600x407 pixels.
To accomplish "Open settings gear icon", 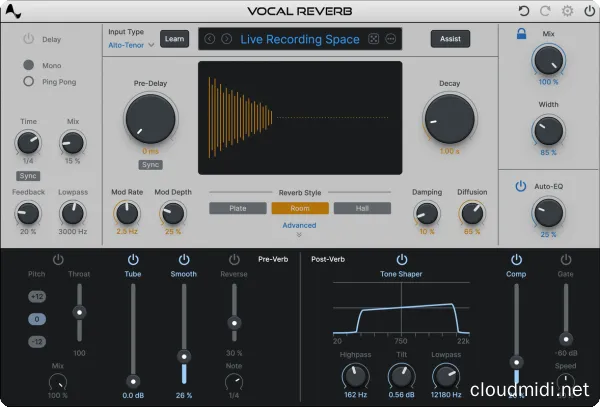I will pyautogui.click(x=567, y=11).
